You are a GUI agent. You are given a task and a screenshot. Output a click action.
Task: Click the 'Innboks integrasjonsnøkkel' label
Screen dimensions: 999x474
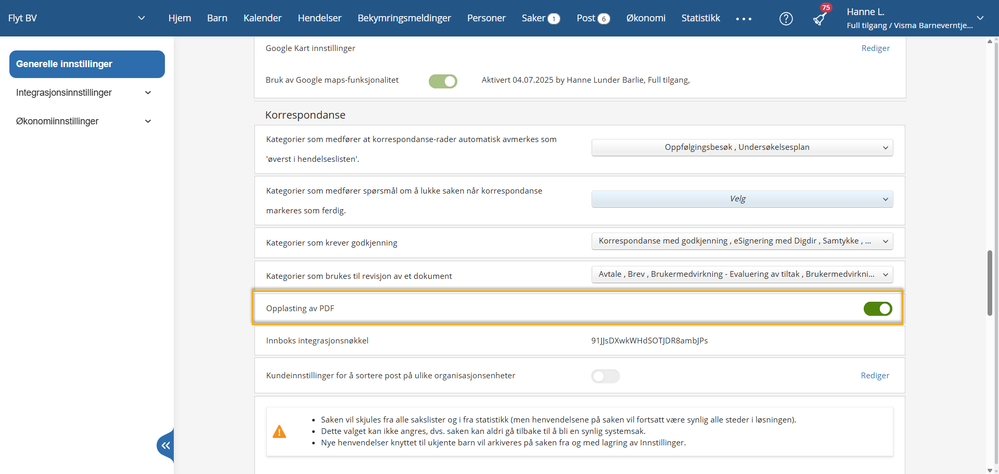pyautogui.click(x=317, y=340)
